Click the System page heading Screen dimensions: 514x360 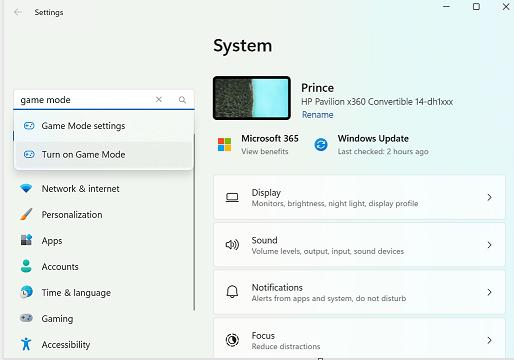tap(243, 46)
